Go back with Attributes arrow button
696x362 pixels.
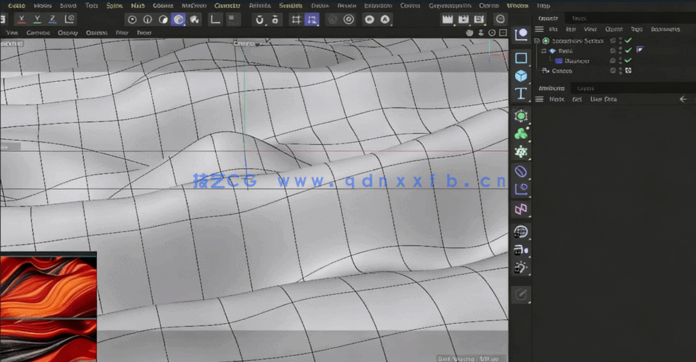pyautogui.click(x=683, y=99)
